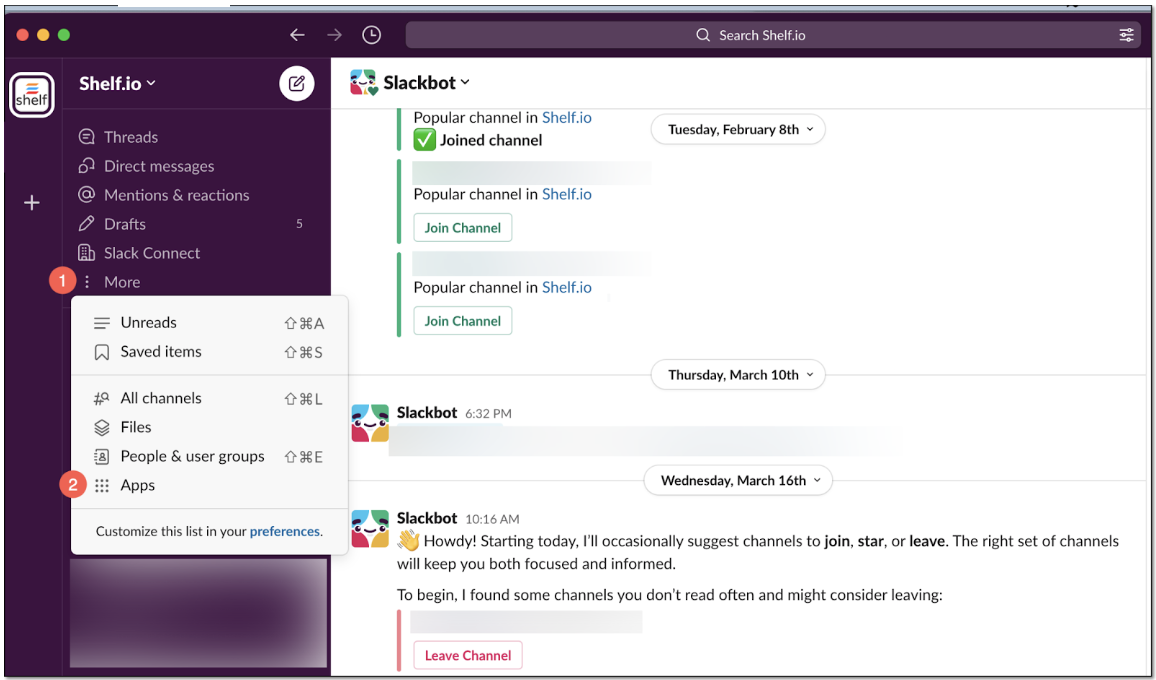1156x680 pixels.
Task: Click the Drafts pencil icon
Action: (x=86, y=223)
